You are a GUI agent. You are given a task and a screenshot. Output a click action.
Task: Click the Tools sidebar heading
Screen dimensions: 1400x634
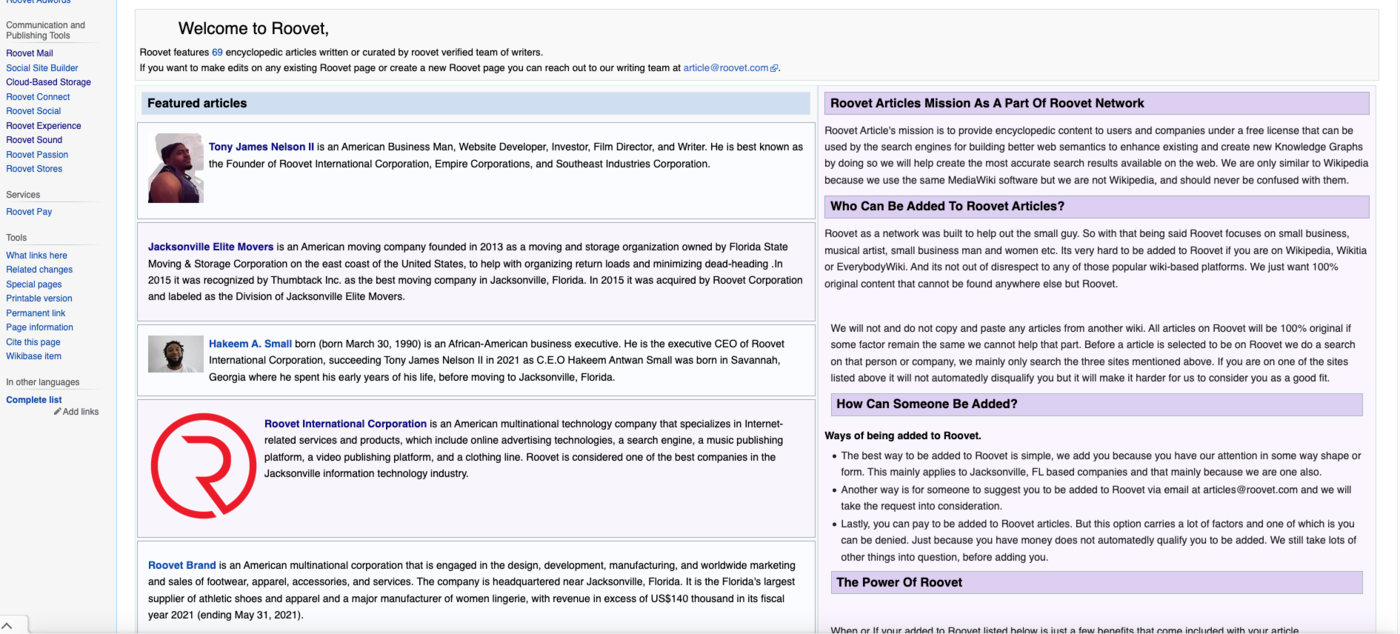[16, 238]
